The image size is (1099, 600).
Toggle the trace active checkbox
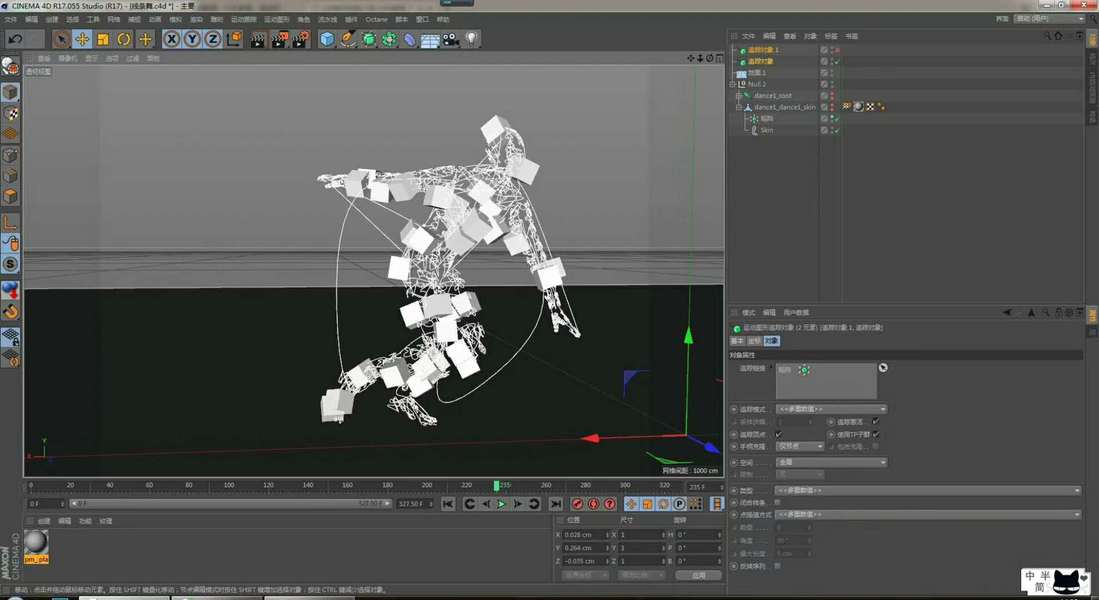(x=875, y=422)
